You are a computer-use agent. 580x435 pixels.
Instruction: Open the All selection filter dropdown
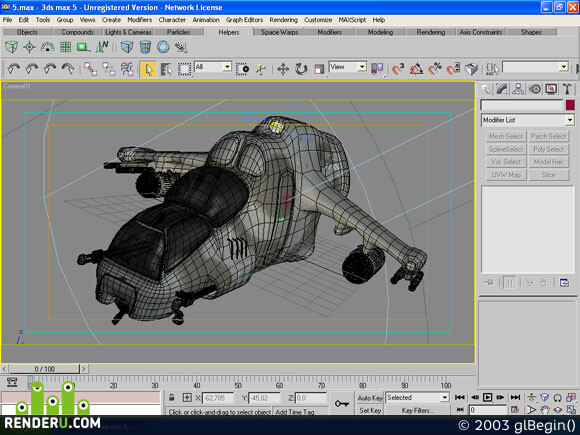pos(213,67)
